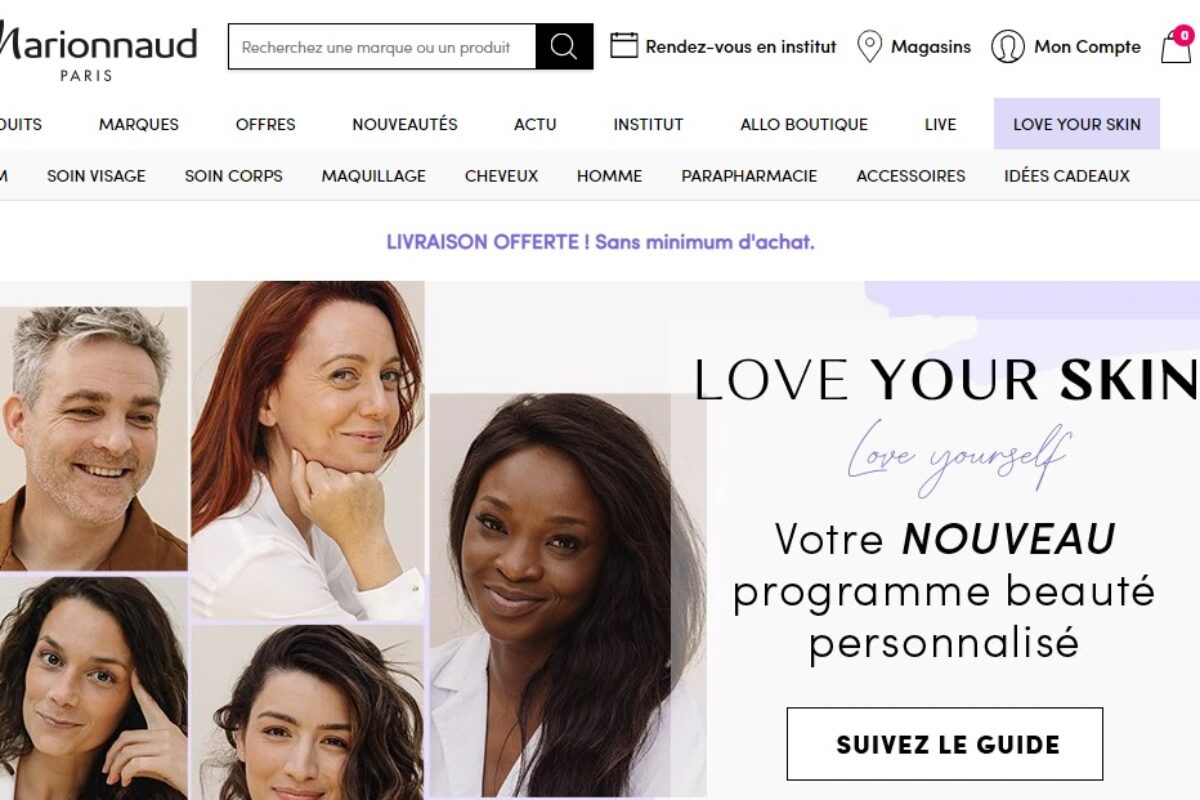Browse the IDÉES CADEAUX category
The height and width of the screenshot is (800, 1200).
tap(1067, 176)
